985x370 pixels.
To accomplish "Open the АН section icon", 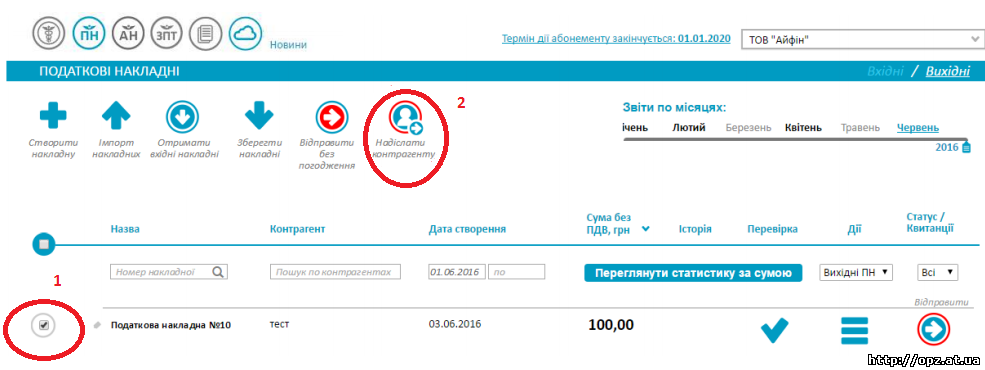I will pyautogui.click(x=128, y=34).
